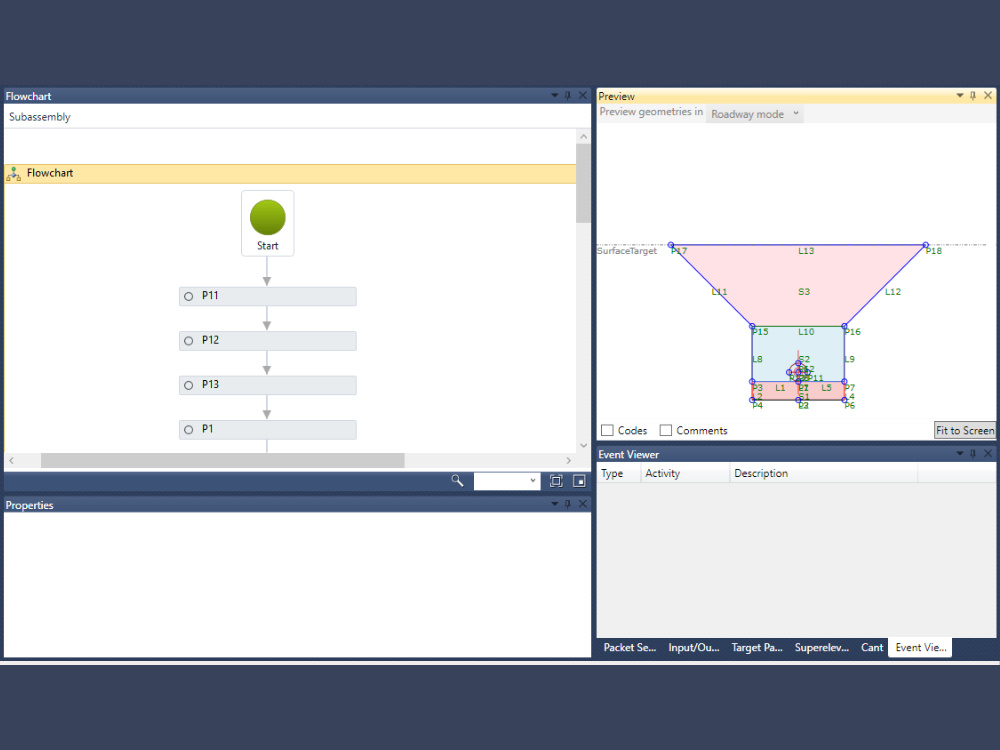
Task: Select the Flowchart hierarchy icon in header
Action: click(13, 173)
